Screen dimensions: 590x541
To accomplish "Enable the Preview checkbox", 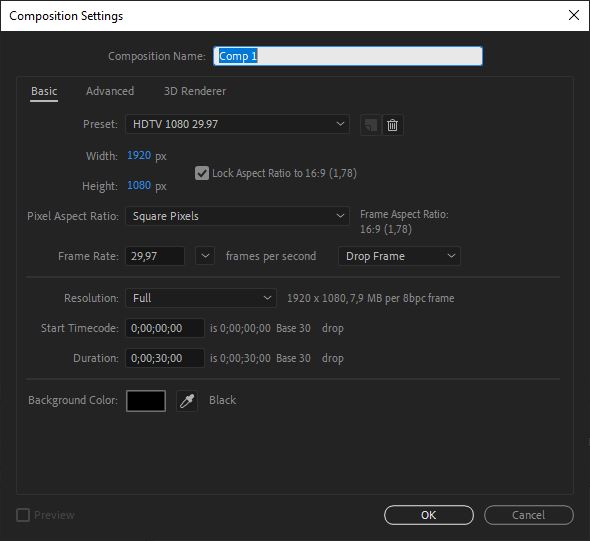I will (x=23, y=515).
